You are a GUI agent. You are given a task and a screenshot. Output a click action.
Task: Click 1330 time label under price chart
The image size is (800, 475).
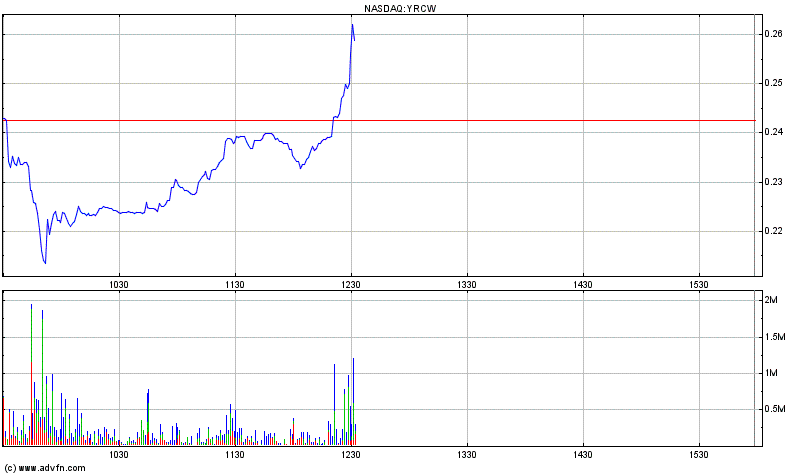[467, 285]
